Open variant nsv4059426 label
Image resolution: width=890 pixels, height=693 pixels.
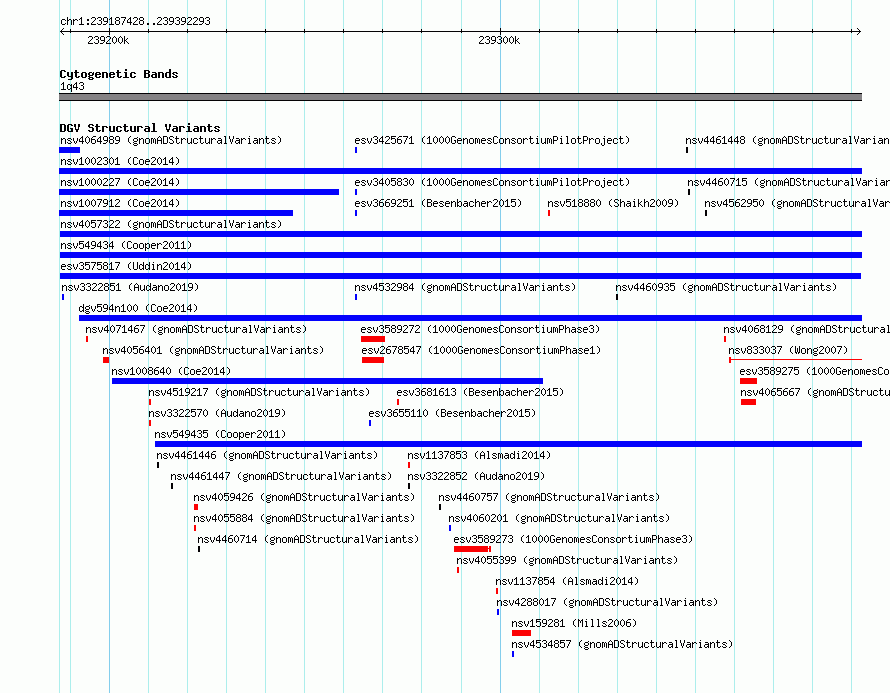[x=304, y=497]
